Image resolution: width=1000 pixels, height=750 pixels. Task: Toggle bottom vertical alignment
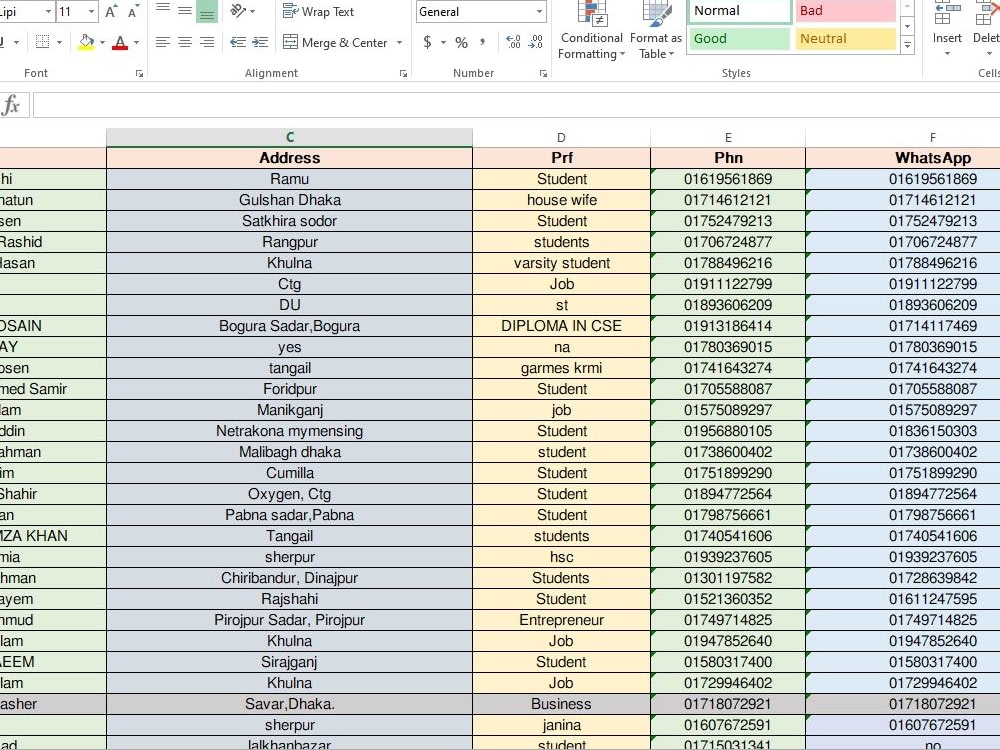tap(207, 11)
